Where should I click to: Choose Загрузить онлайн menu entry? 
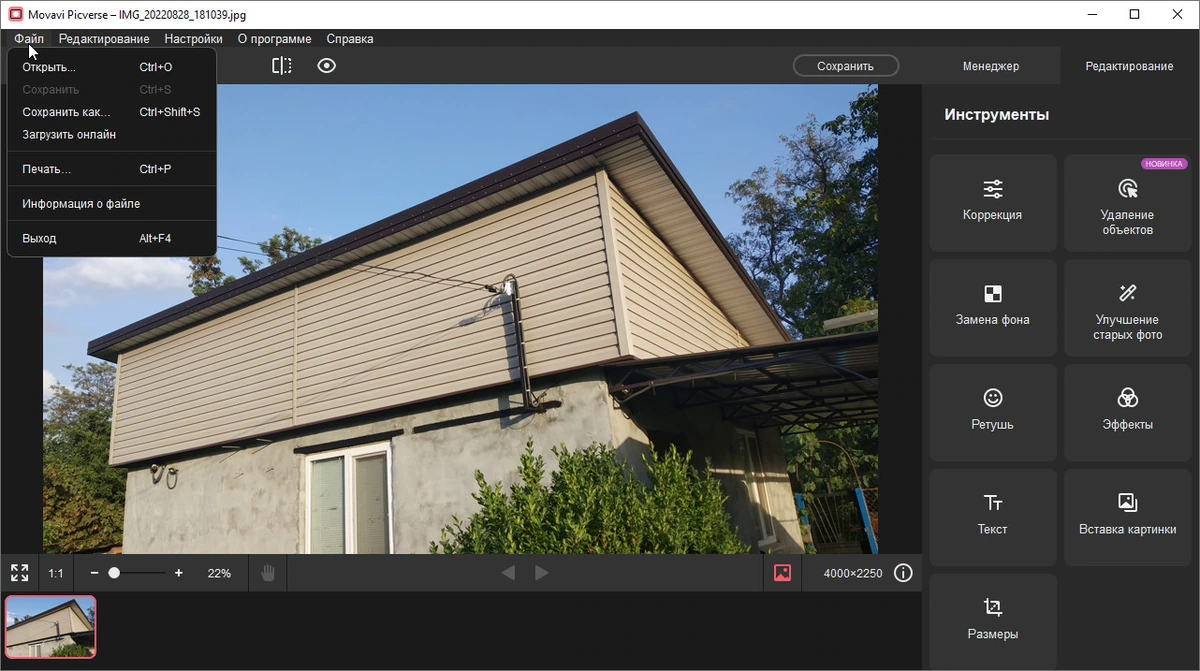[112, 134]
